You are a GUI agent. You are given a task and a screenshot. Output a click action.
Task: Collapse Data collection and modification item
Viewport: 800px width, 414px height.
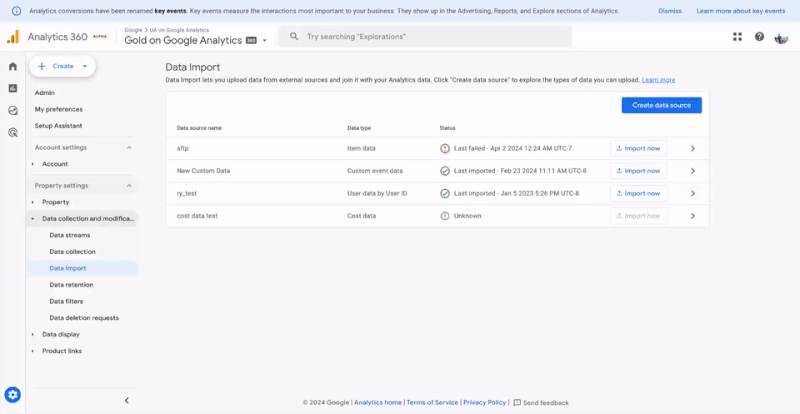tap(33, 219)
